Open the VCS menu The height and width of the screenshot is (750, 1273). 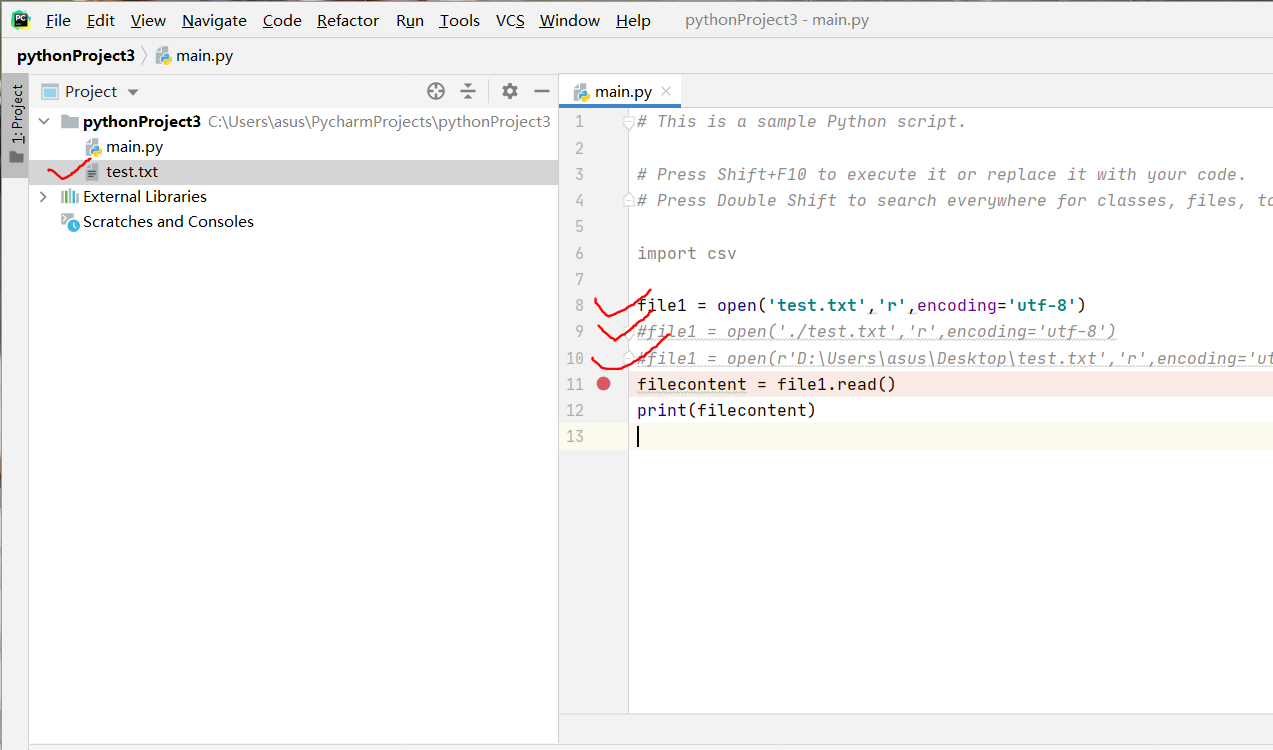(510, 20)
